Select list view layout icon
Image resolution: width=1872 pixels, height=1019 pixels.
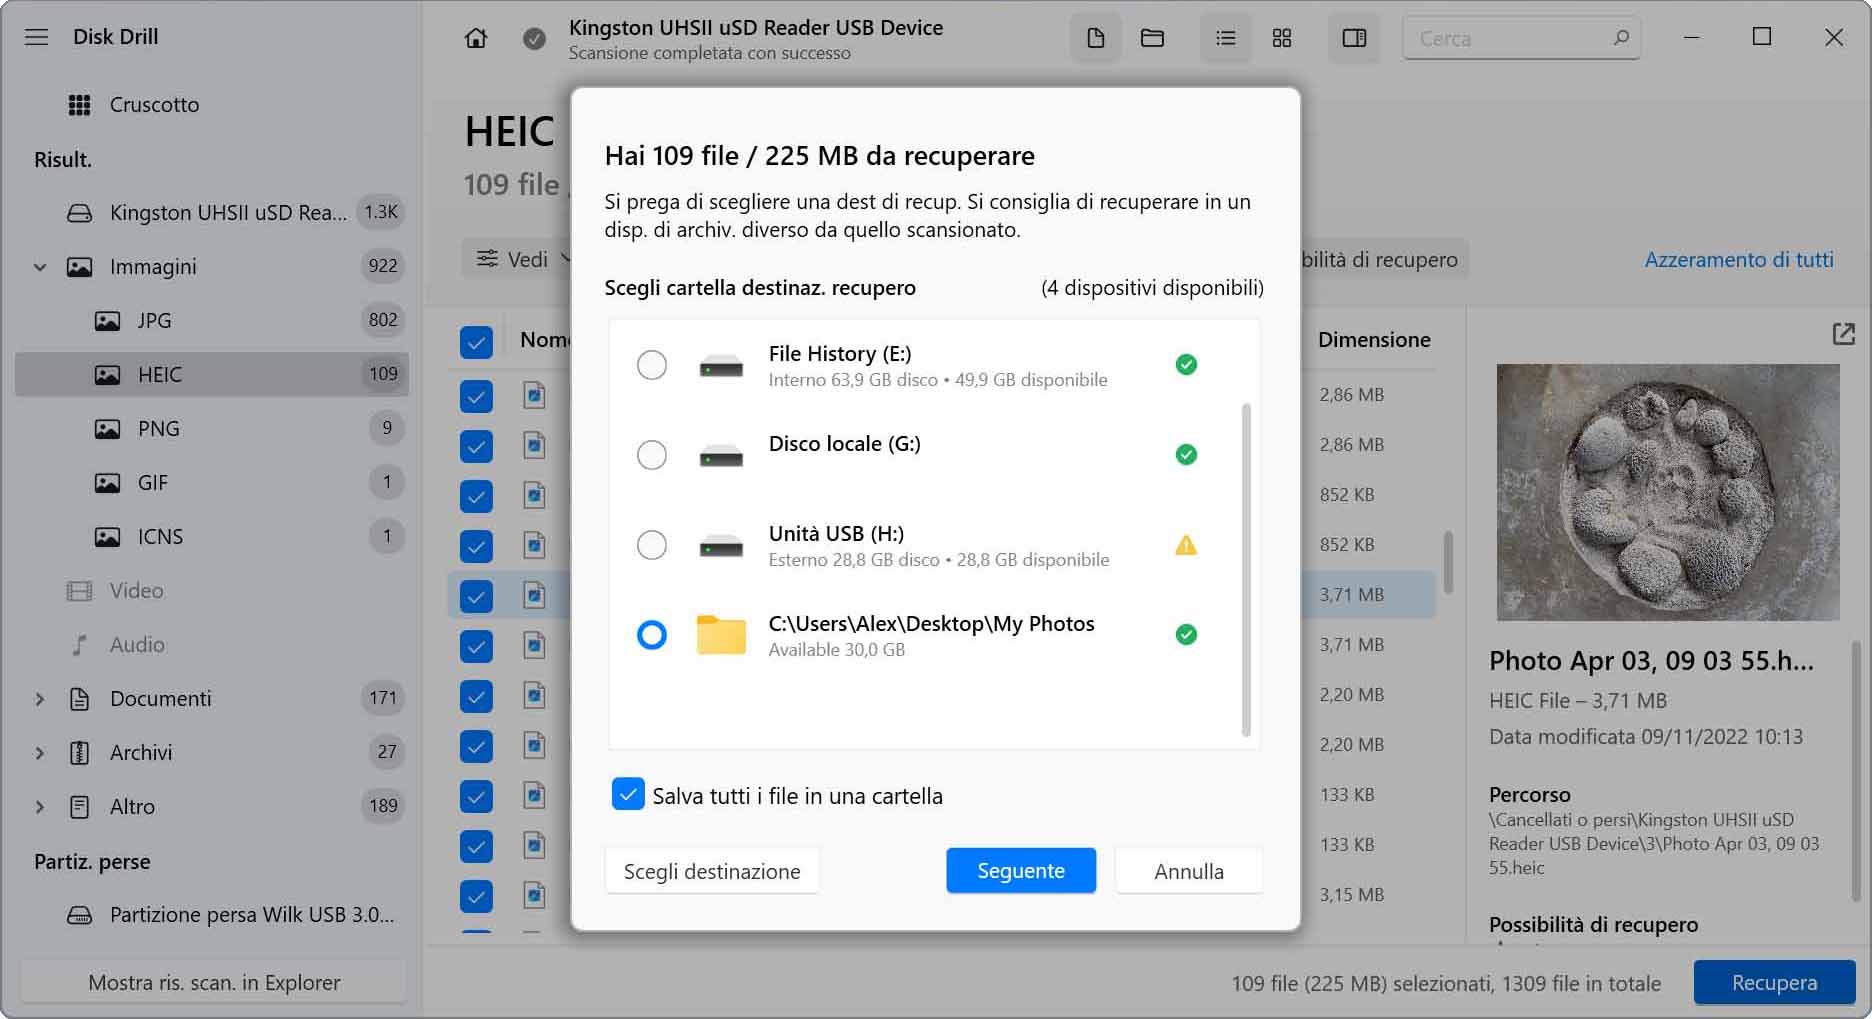(1225, 38)
